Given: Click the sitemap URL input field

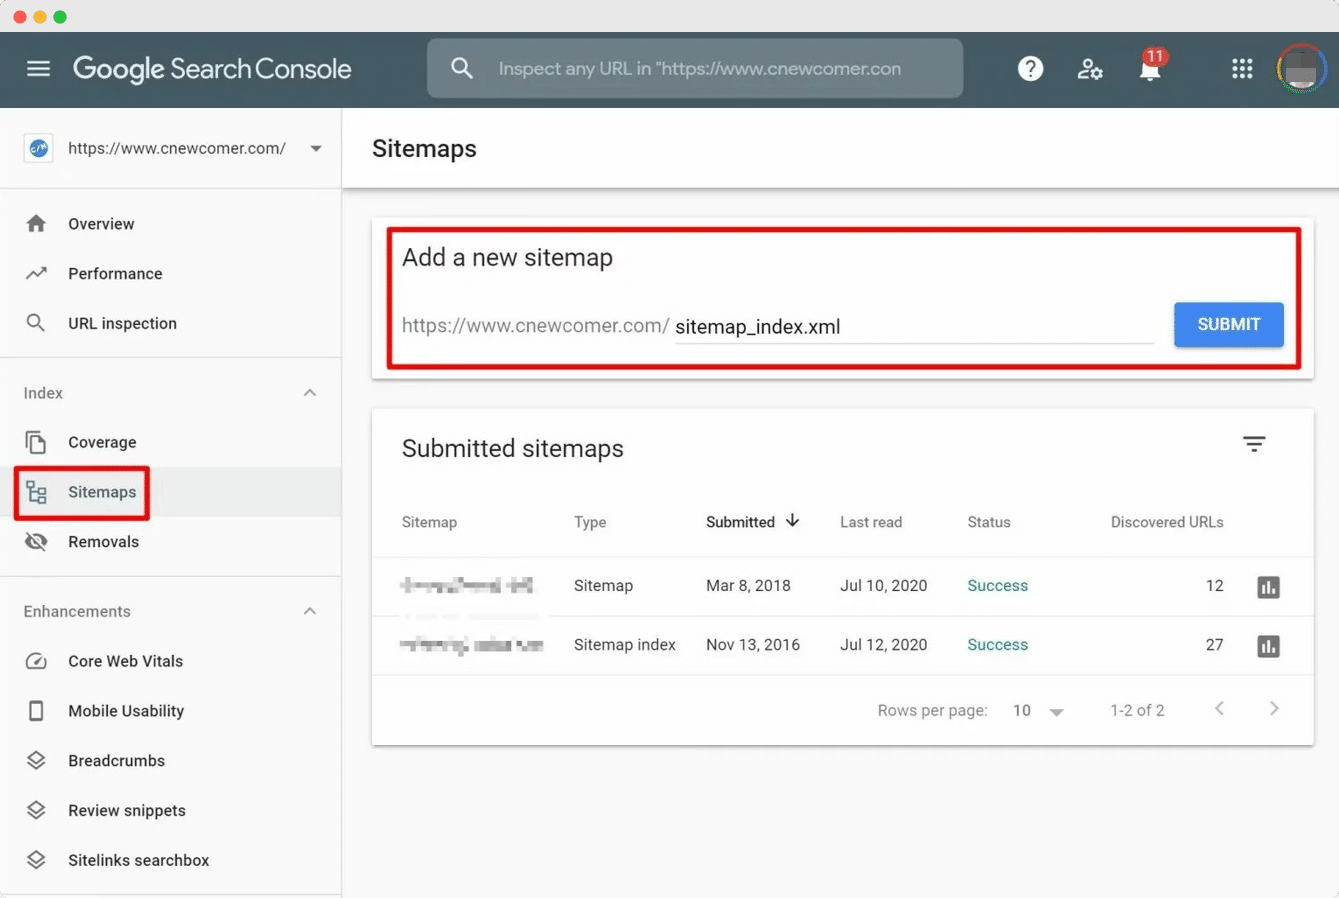Looking at the screenshot, I should click(x=914, y=327).
